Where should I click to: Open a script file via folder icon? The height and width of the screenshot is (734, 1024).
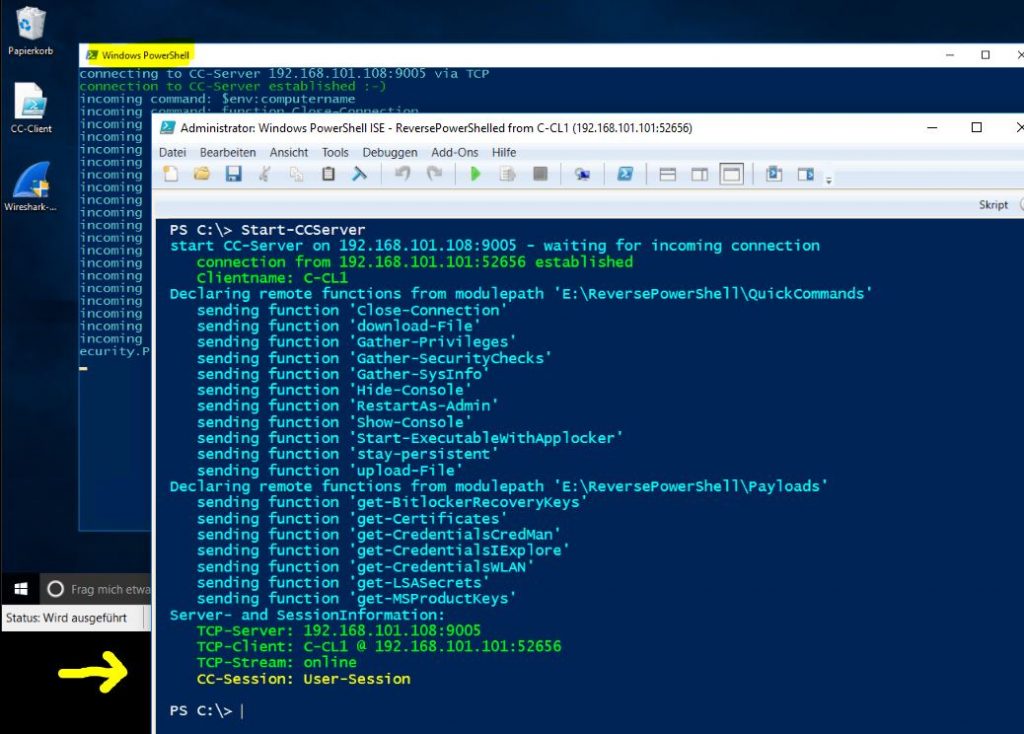(x=202, y=174)
